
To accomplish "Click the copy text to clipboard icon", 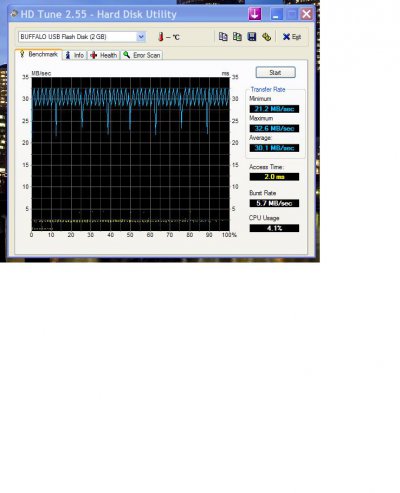I will click(223, 37).
